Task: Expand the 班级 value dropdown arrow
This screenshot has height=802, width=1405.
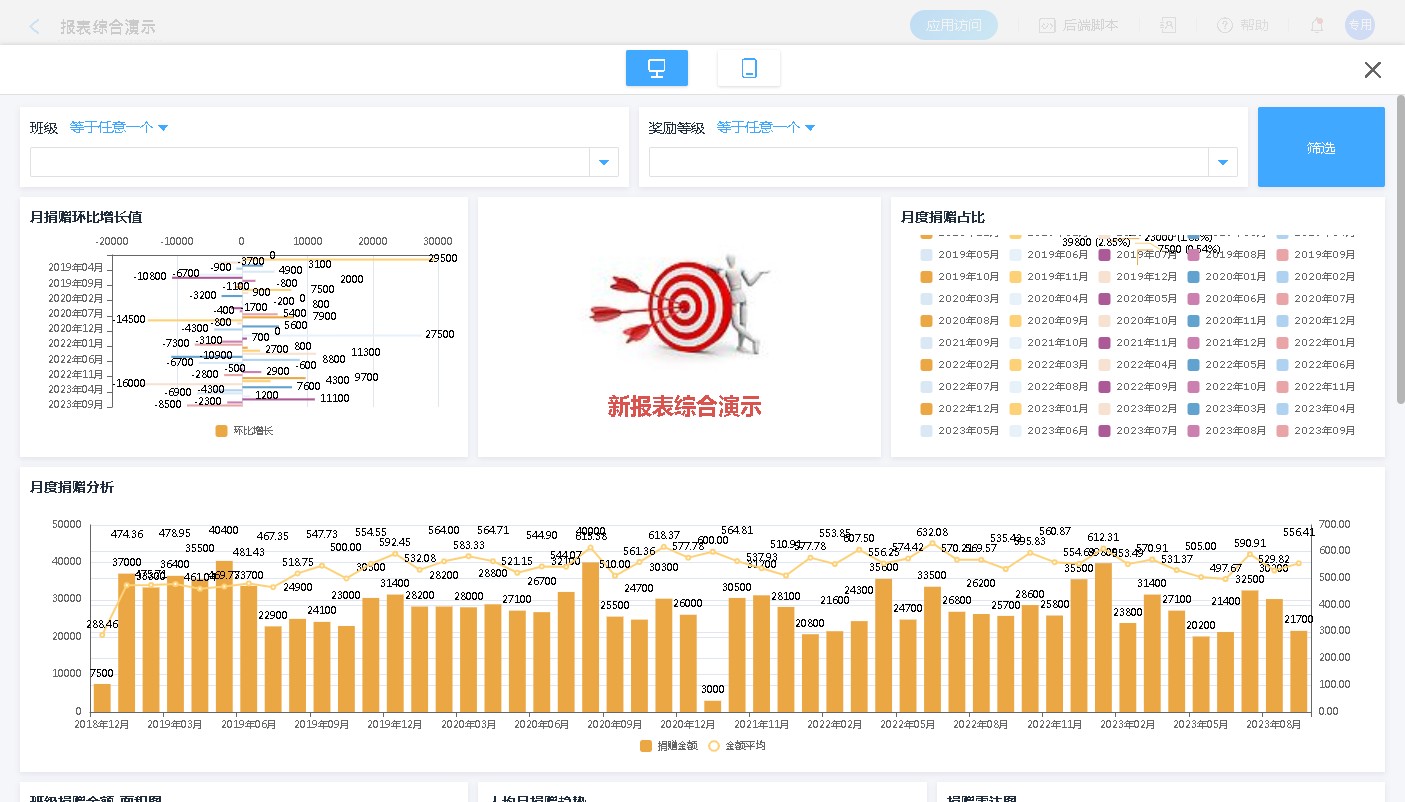Action: (x=603, y=162)
